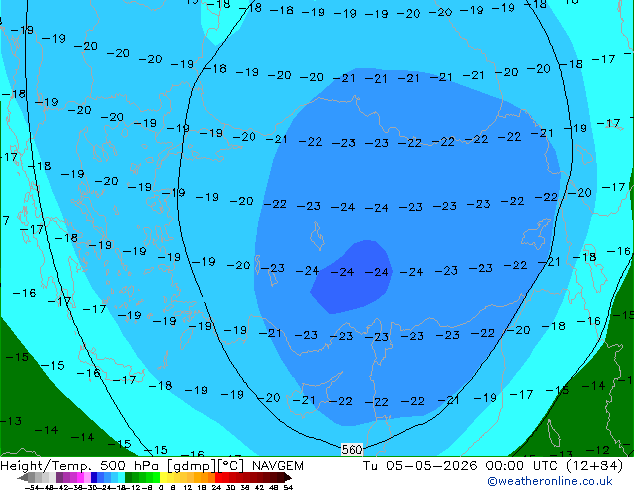
Task: Click the grey left arrow end of color scale
Action: click(x=23, y=477)
